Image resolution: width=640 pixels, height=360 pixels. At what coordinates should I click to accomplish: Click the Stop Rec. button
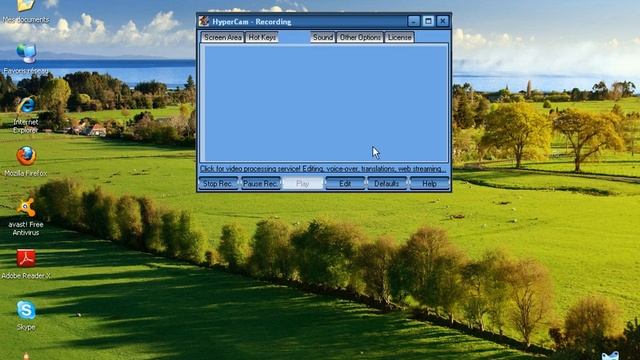click(218, 184)
